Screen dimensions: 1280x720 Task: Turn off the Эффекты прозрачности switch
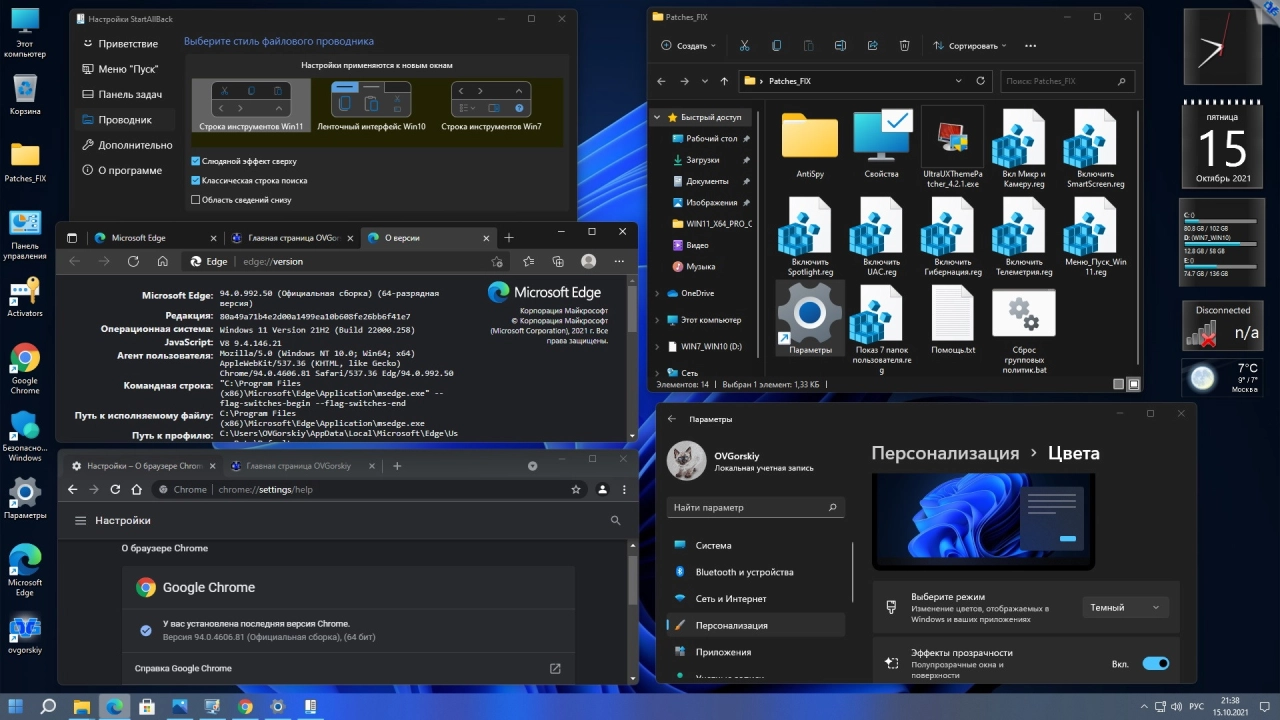point(1155,663)
